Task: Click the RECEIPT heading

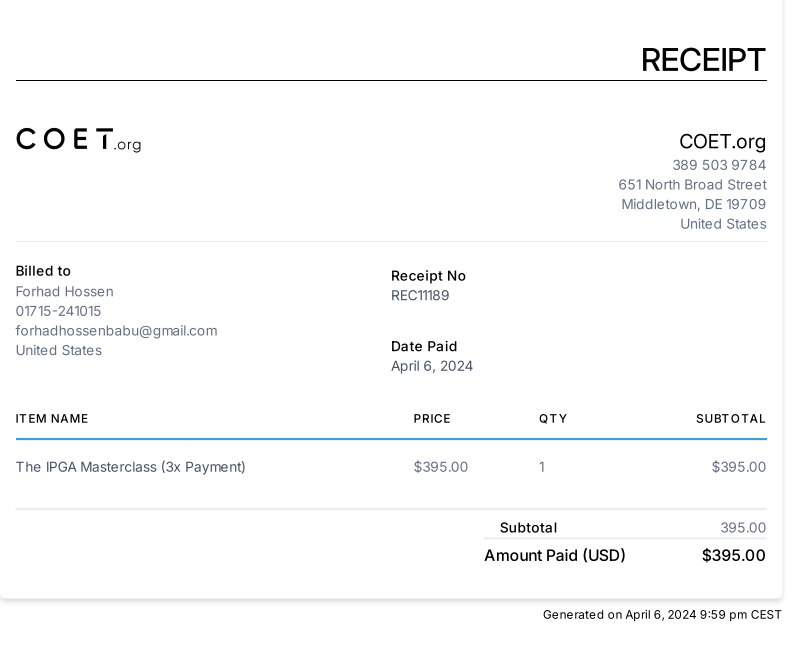Action: (x=703, y=60)
